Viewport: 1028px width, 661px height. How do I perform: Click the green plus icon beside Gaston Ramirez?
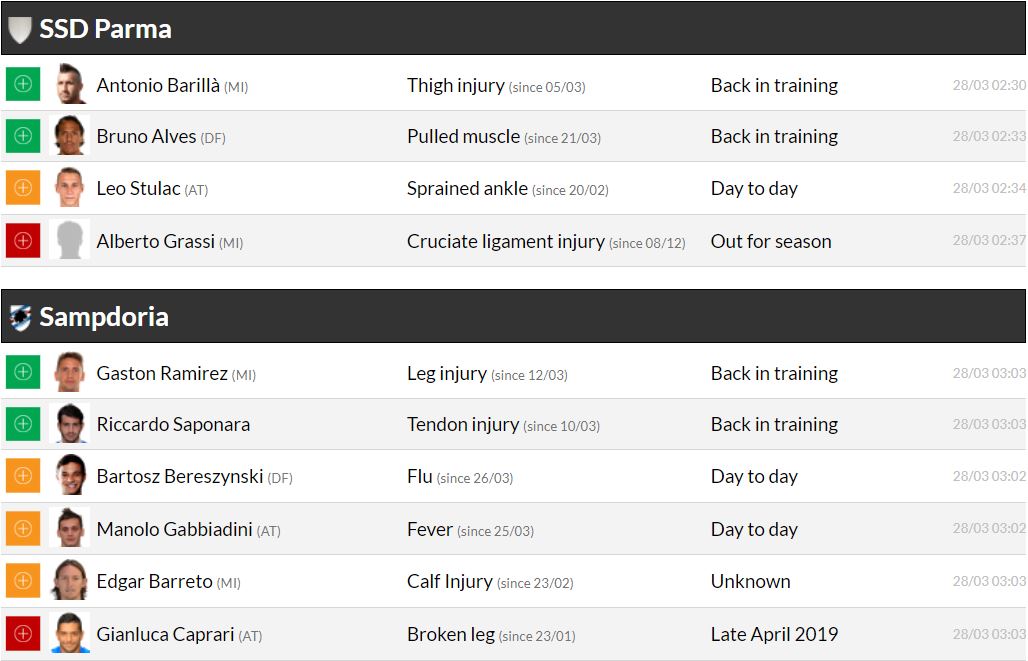23,372
